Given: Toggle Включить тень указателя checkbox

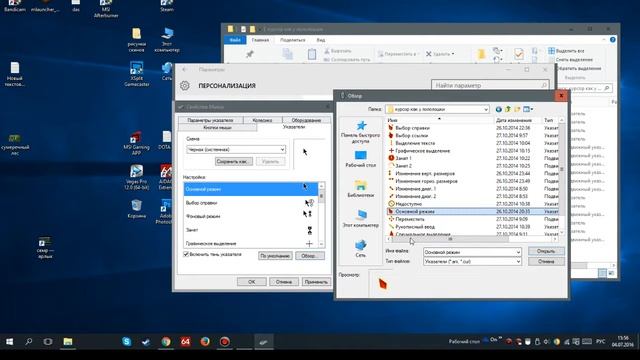Looking at the screenshot, I should pos(186,254).
